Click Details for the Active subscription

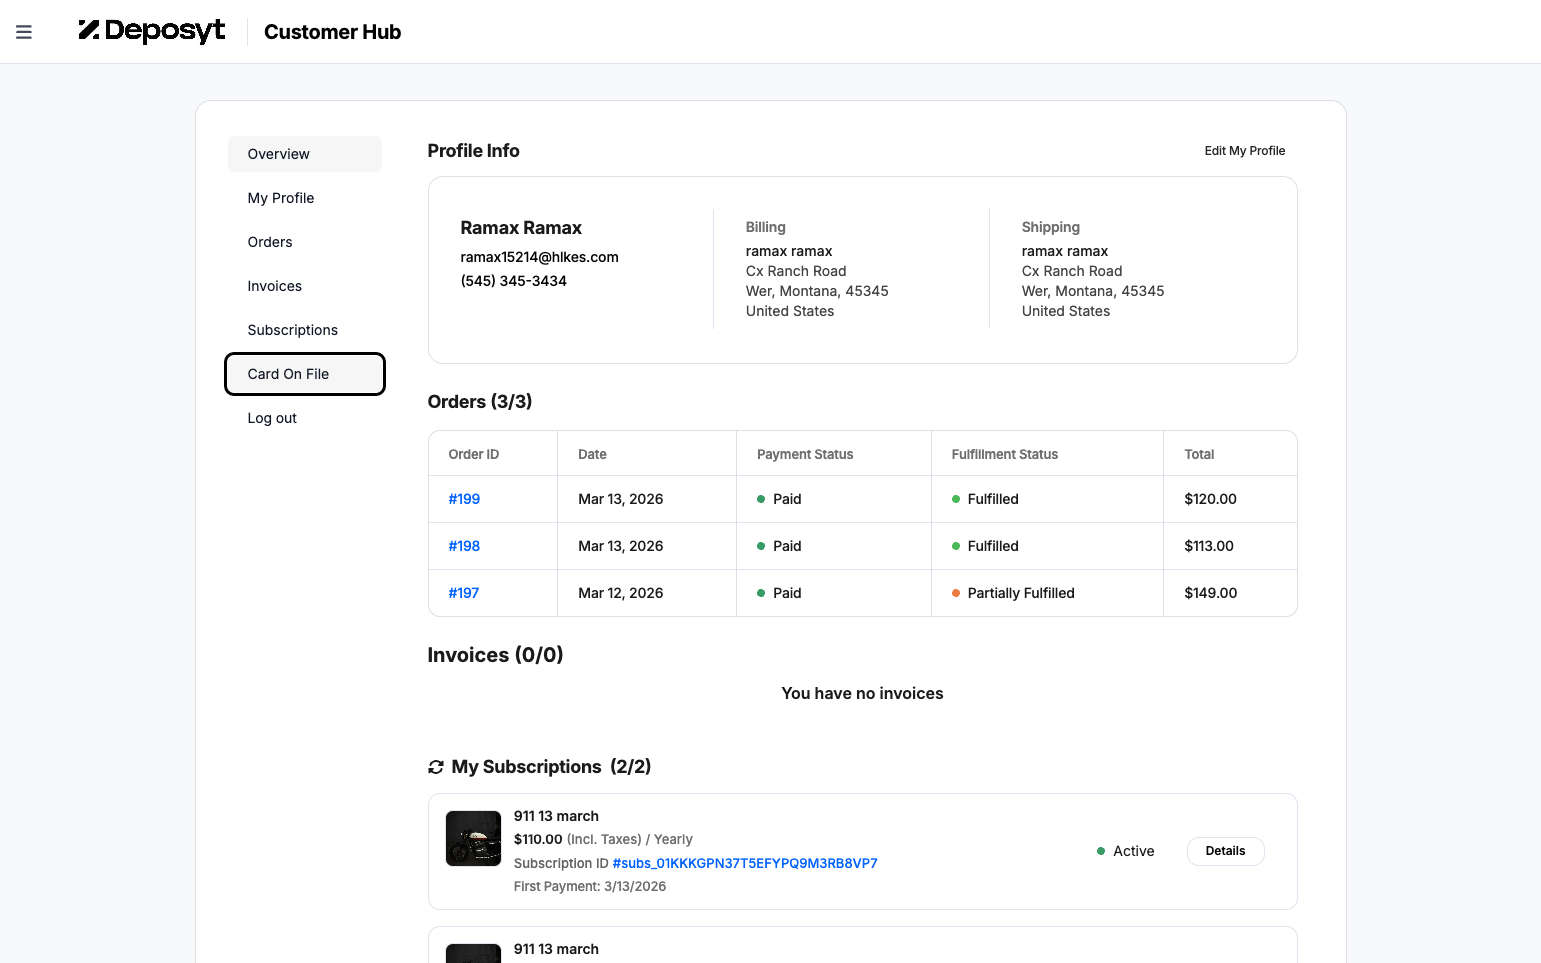tap(1225, 851)
